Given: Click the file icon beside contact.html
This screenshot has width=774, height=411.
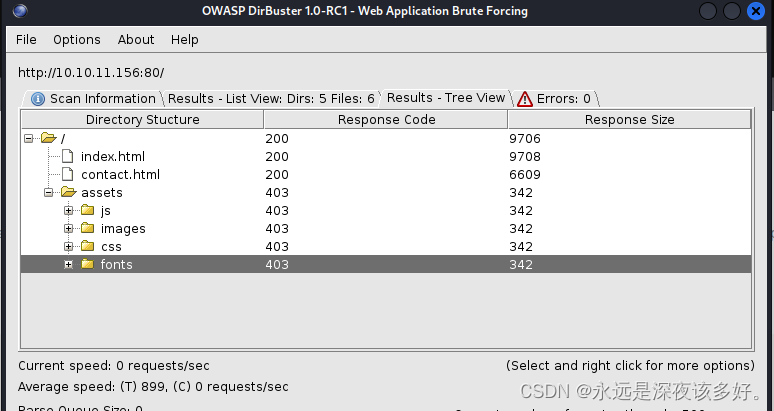Looking at the screenshot, I should (68, 174).
